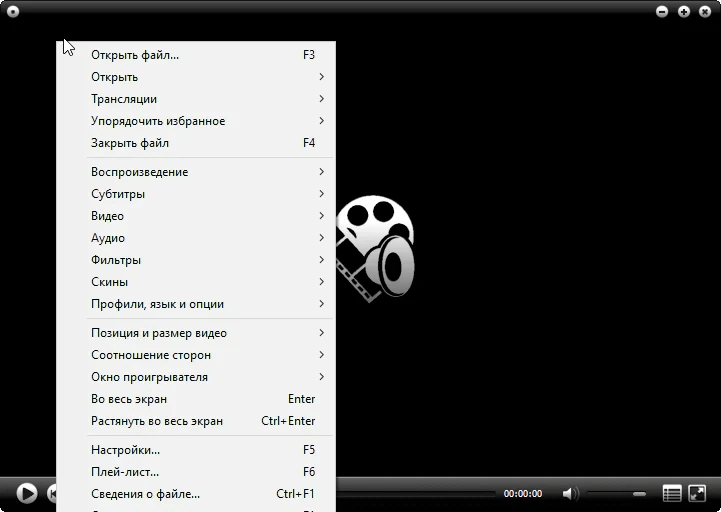Click the Play button in the control bar
The height and width of the screenshot is (512, 721).
[27, 493]
